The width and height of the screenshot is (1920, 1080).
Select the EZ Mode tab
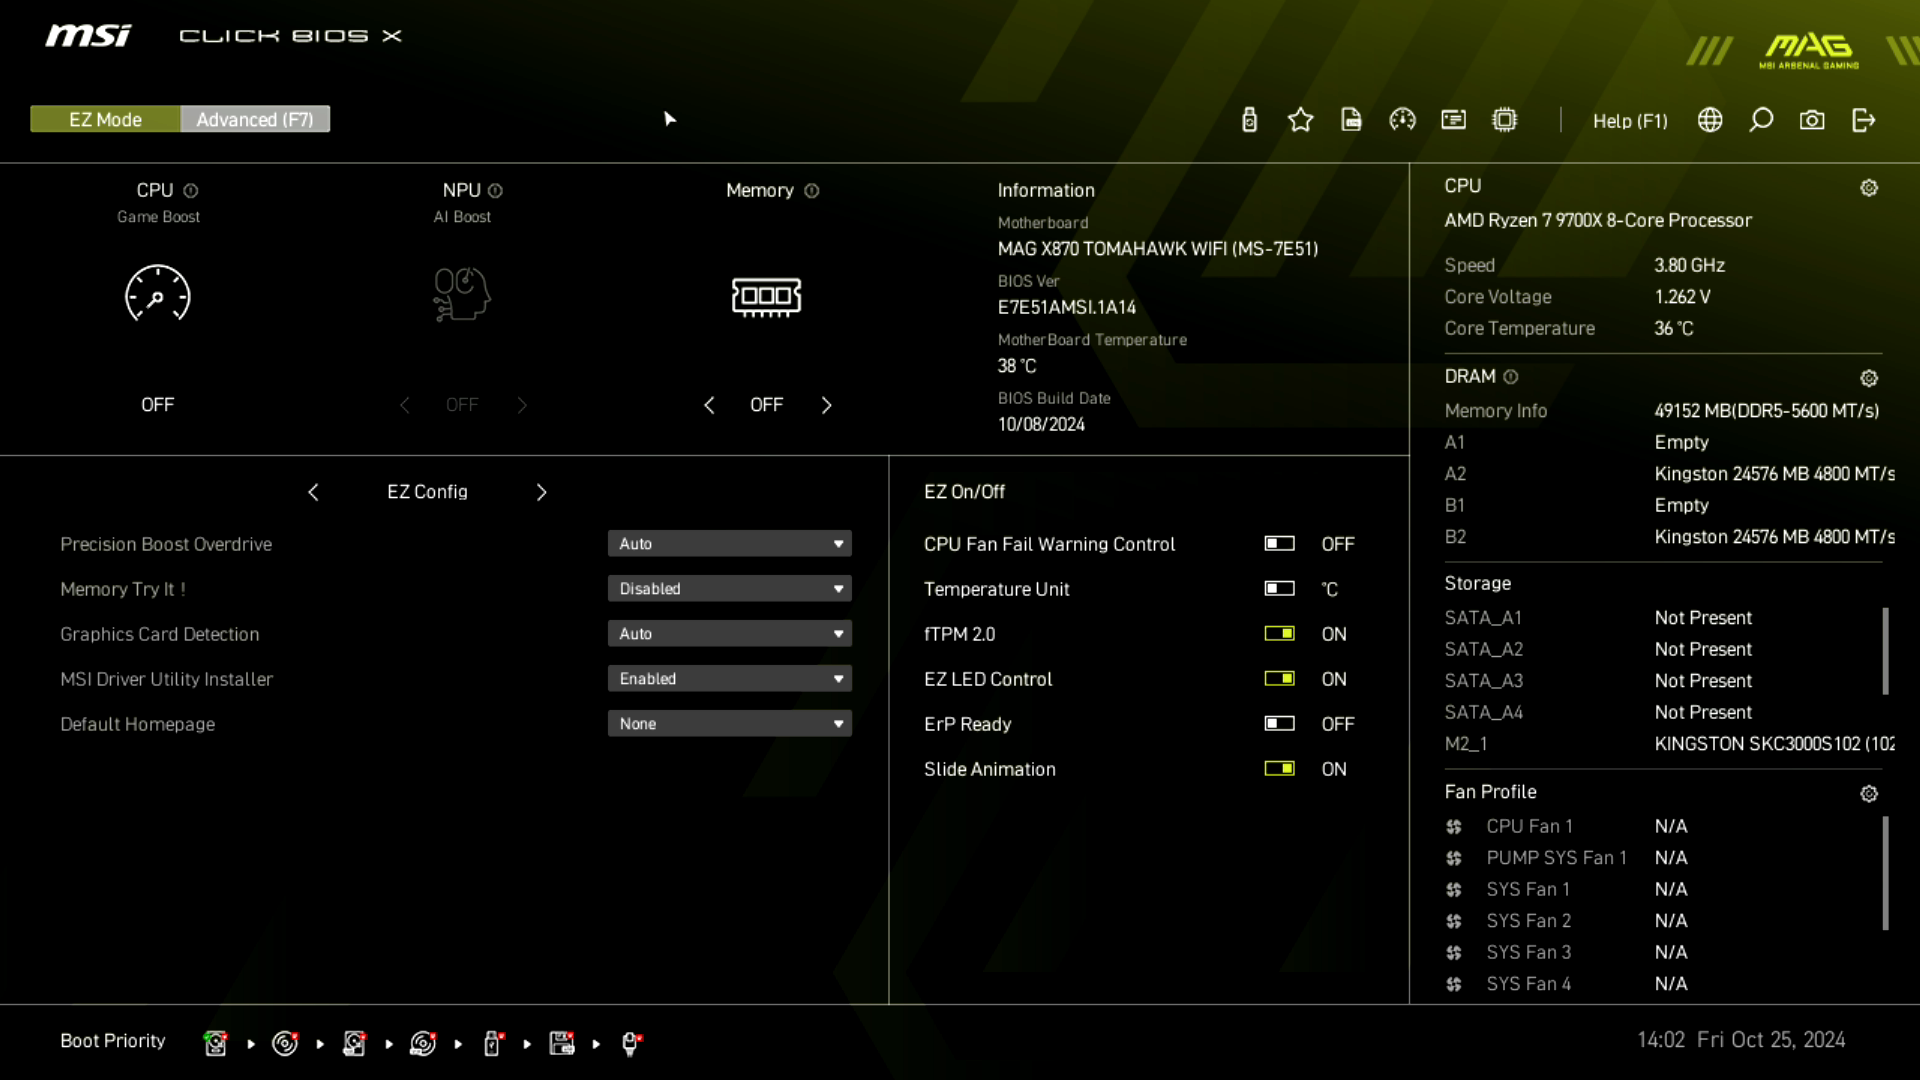105,119
